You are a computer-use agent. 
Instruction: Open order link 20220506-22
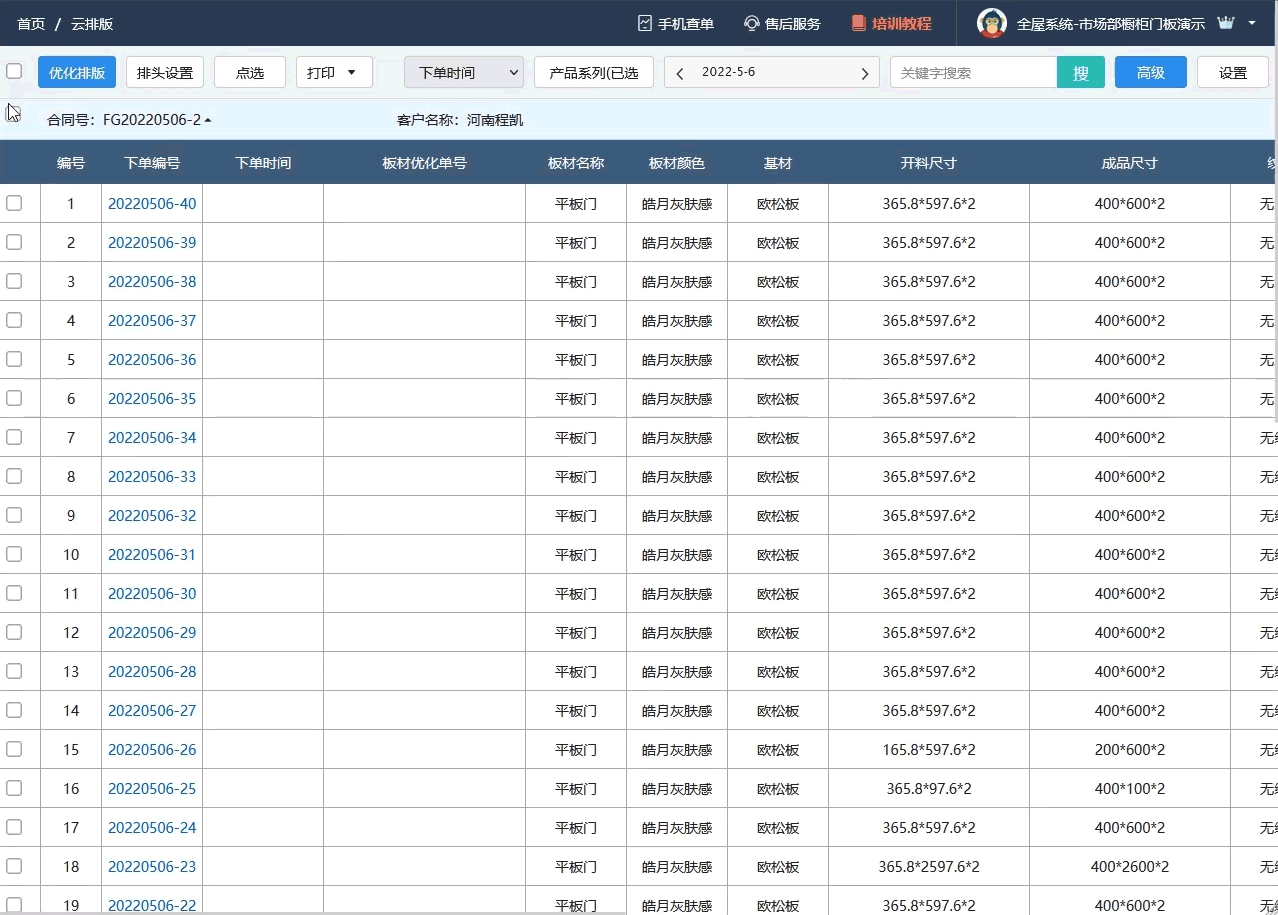tap(152, 905)
